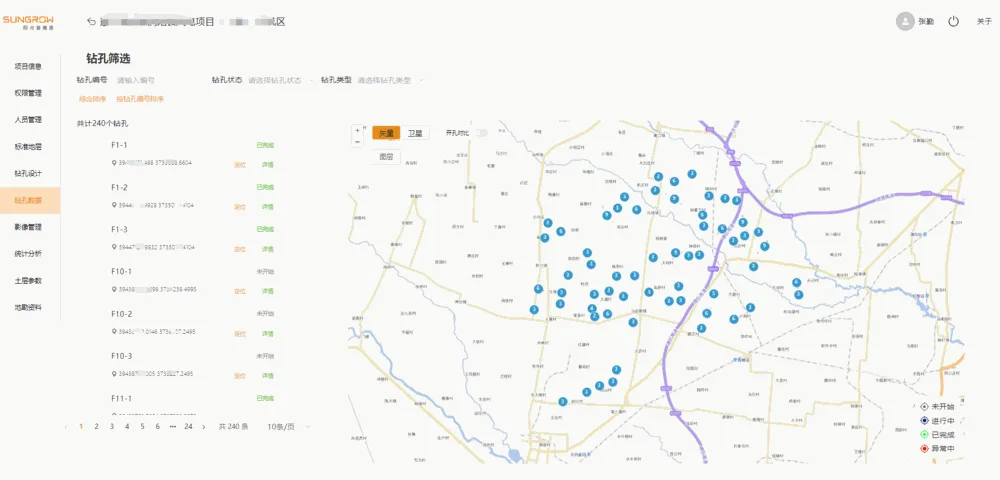Go to pagination page 4
Image resolution: width=1000 pixels, height=480 pixels.
coord(127,426)
